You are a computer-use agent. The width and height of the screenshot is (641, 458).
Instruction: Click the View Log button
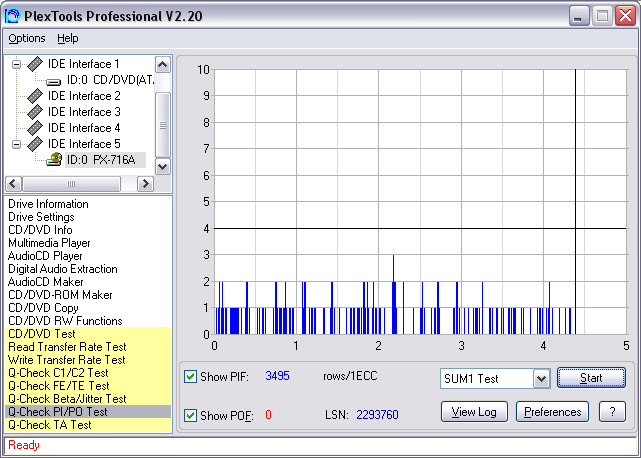point(474,412)
